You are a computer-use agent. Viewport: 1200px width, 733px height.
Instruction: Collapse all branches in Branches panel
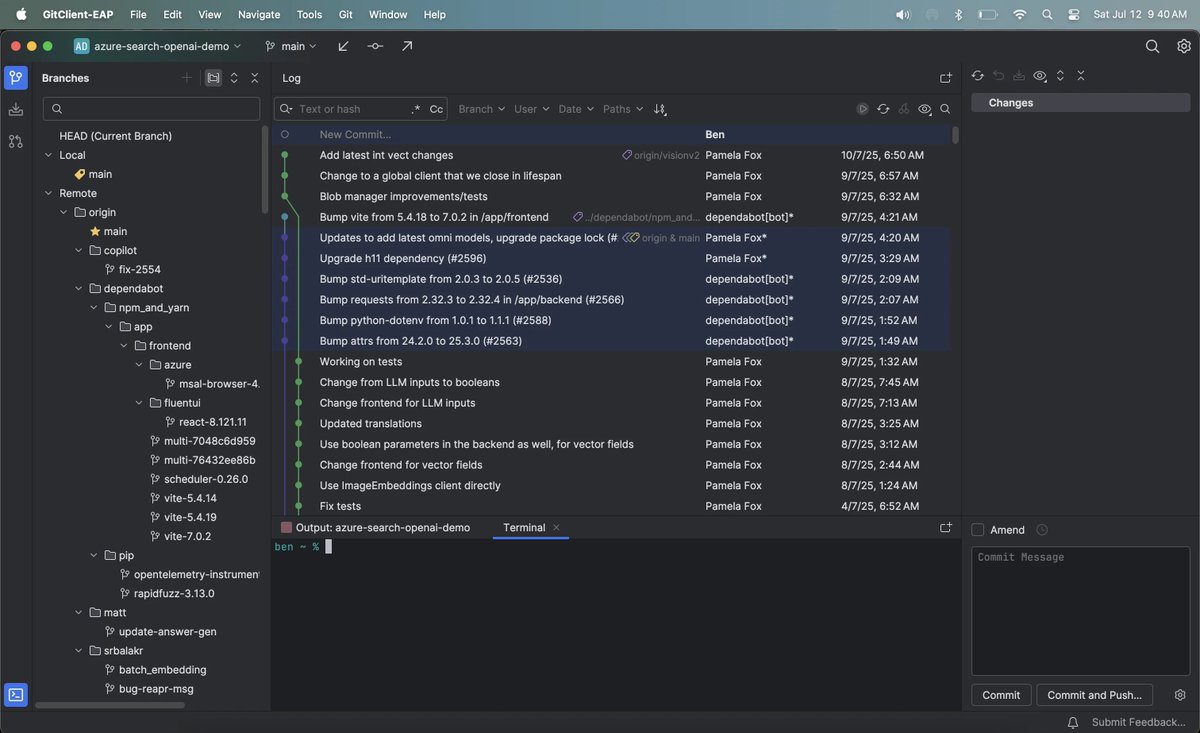click(x=254, y=78)
